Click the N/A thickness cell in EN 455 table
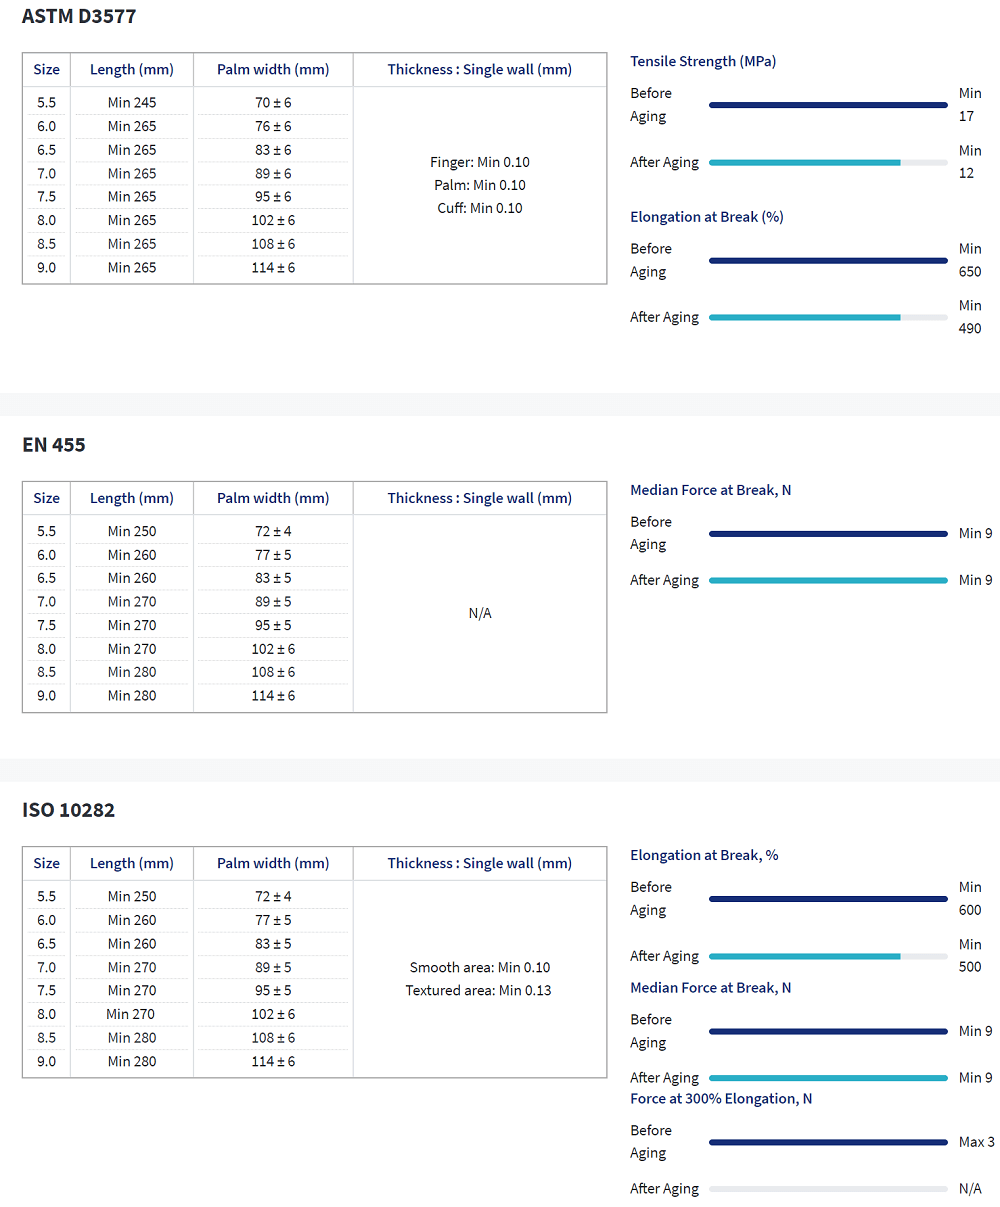This screenshot has width=1000, height=1207. pos(480,613)
